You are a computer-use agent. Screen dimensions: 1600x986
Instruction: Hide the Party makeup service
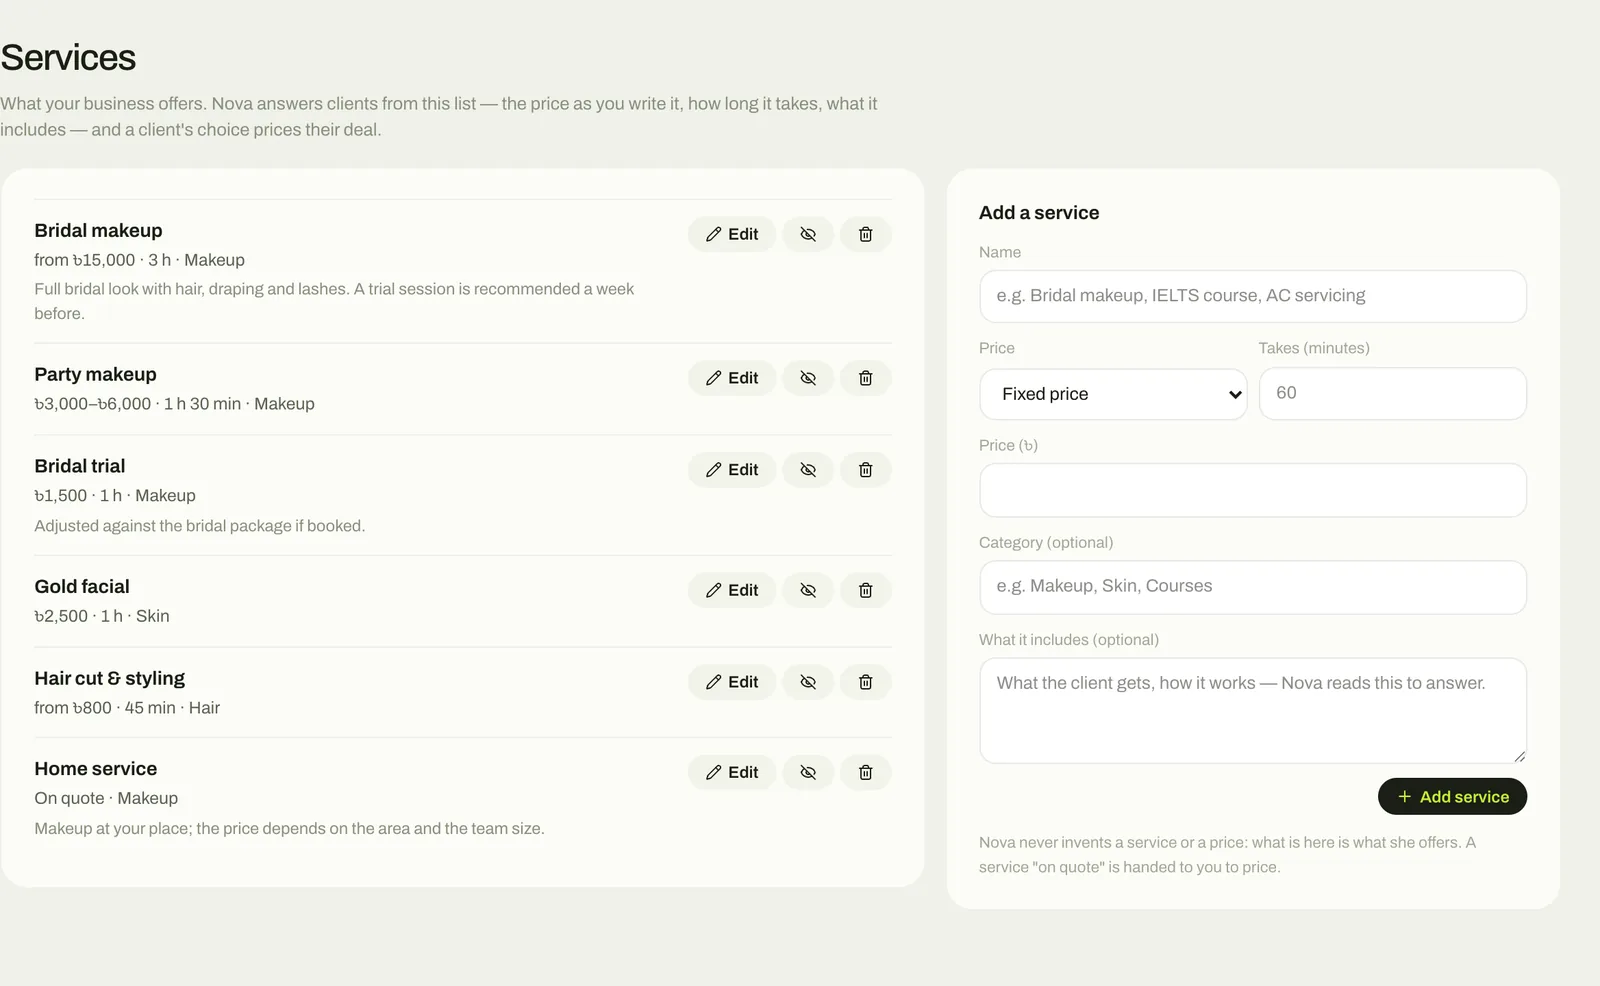(x=808, y=378)
